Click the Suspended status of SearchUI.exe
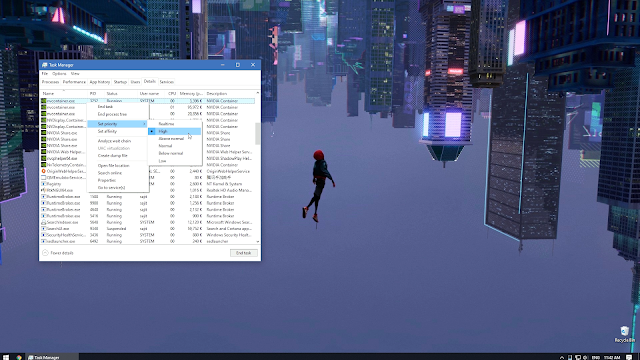This screenshot has width=640, height=360. (x=116, y=229)
